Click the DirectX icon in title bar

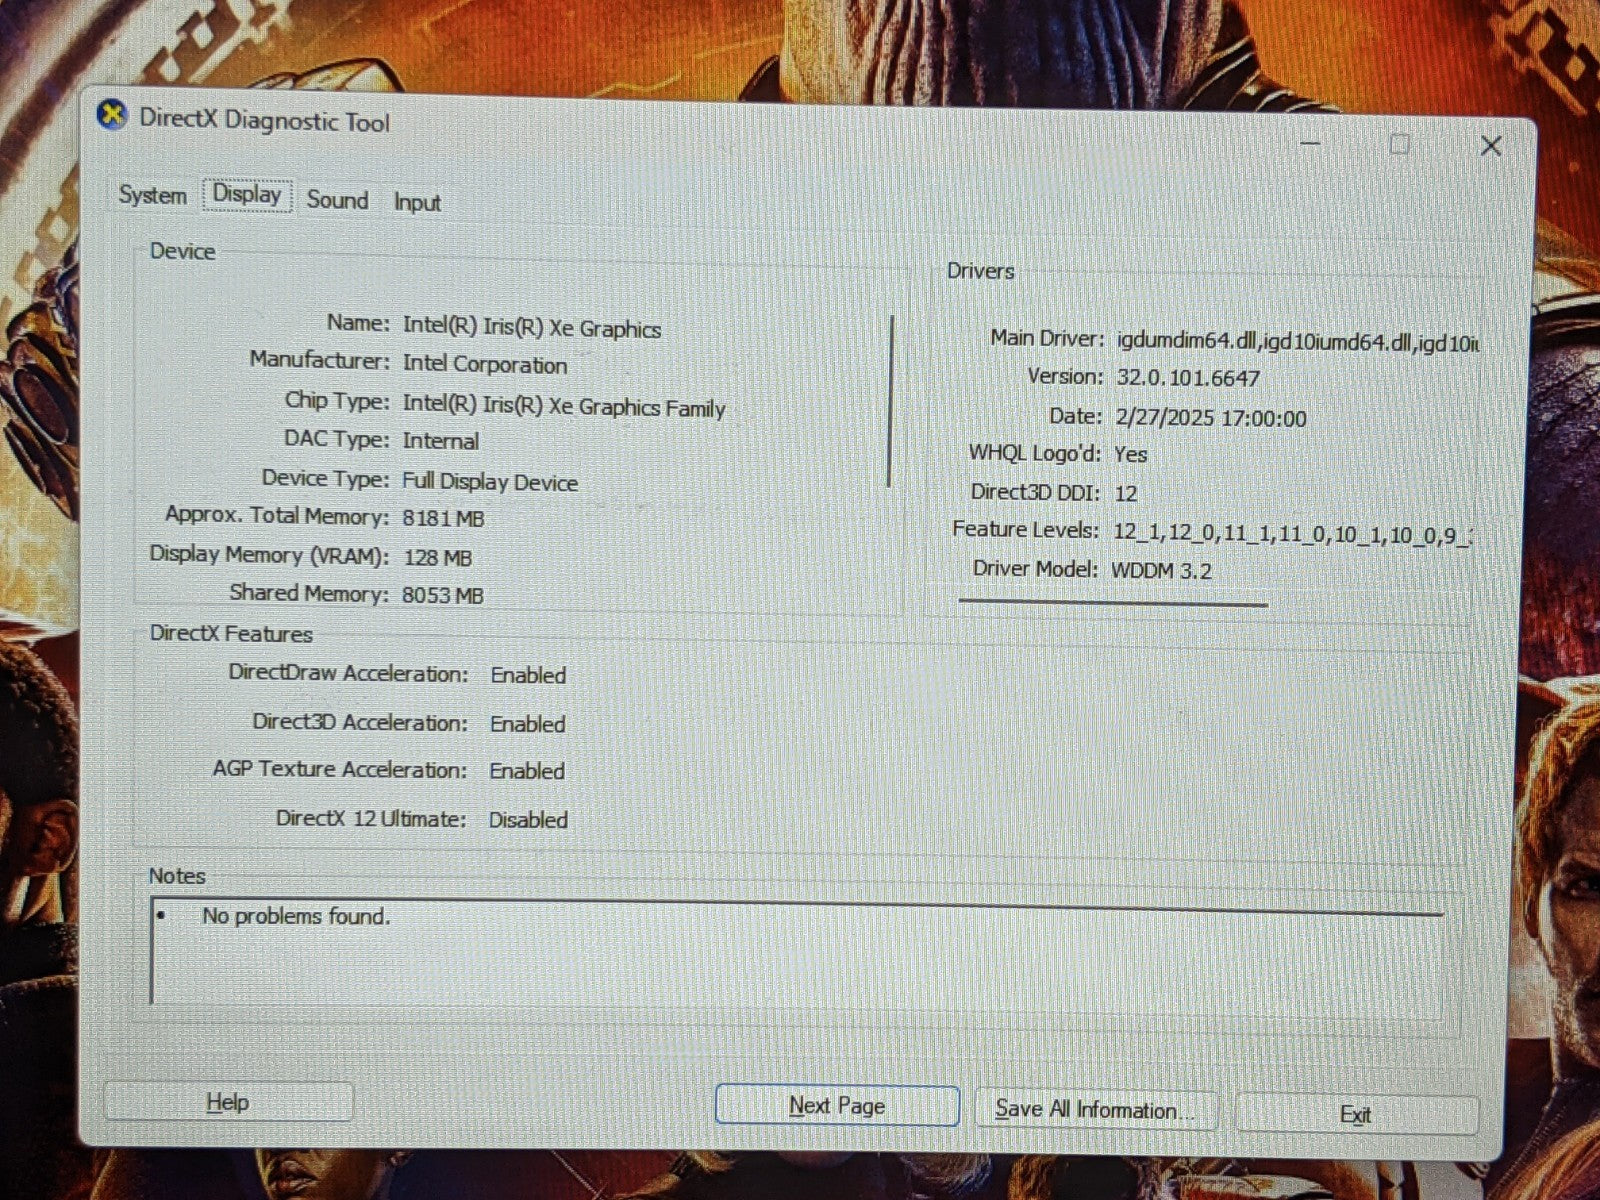[112, 116]
